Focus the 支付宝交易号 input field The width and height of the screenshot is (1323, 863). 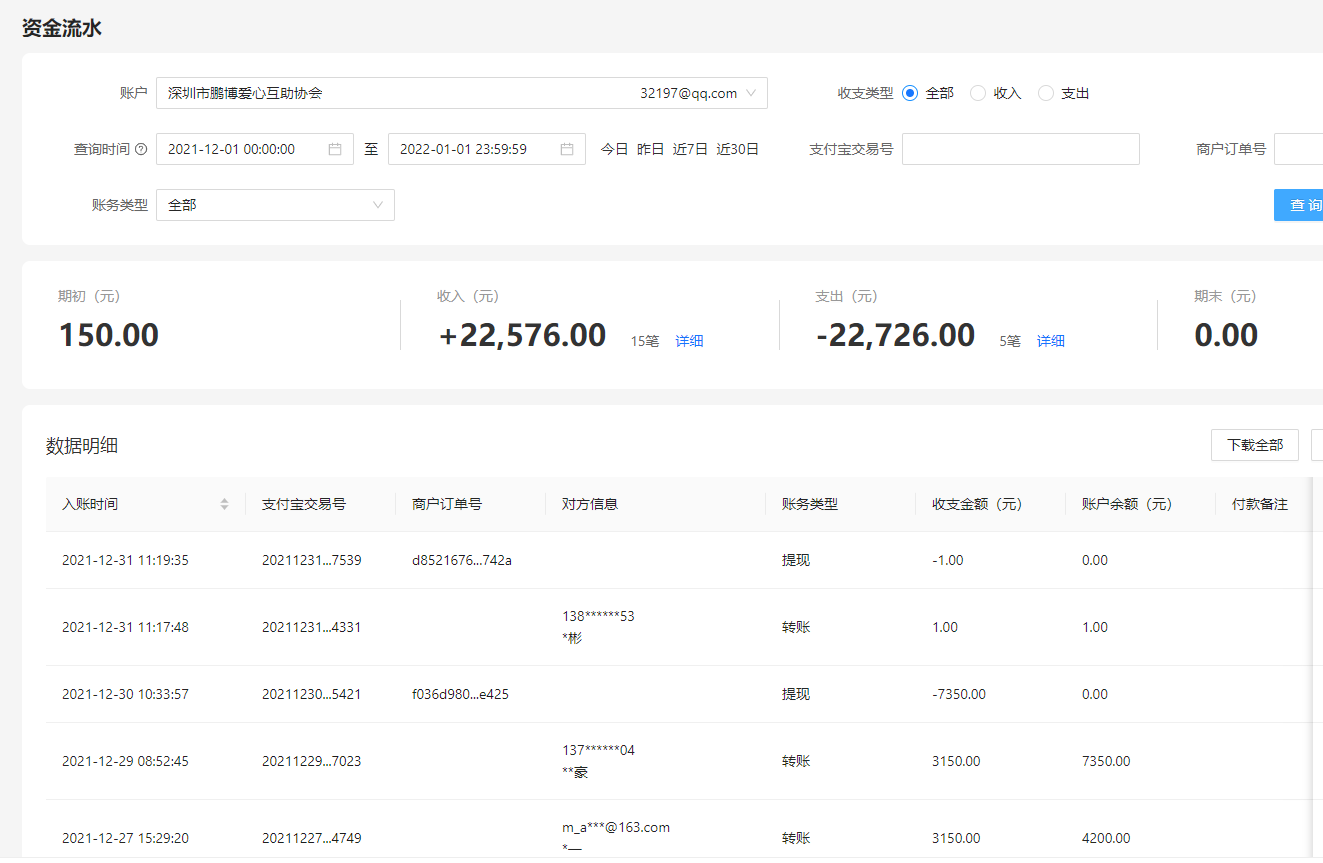1020,149
